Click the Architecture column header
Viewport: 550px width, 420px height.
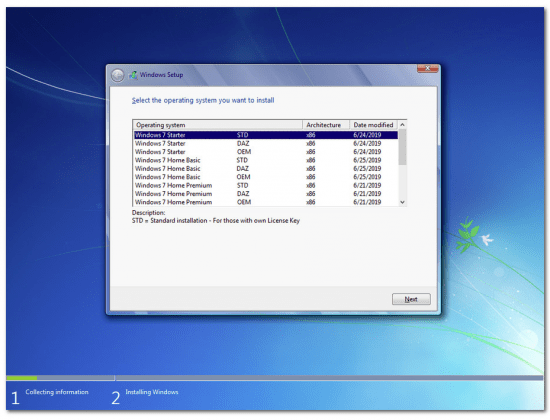coord(326,125)
